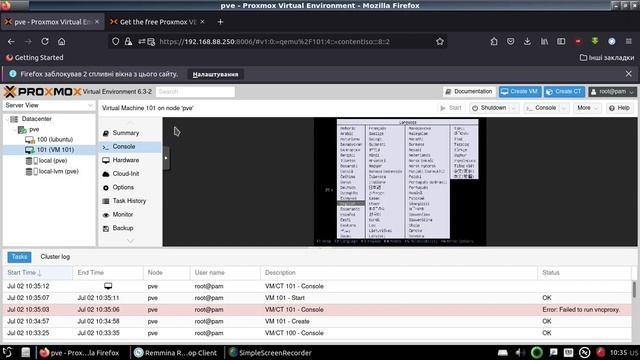This screenshot has height=360, width=640.
Task: Sort by the Status column header
Action: 584,273
